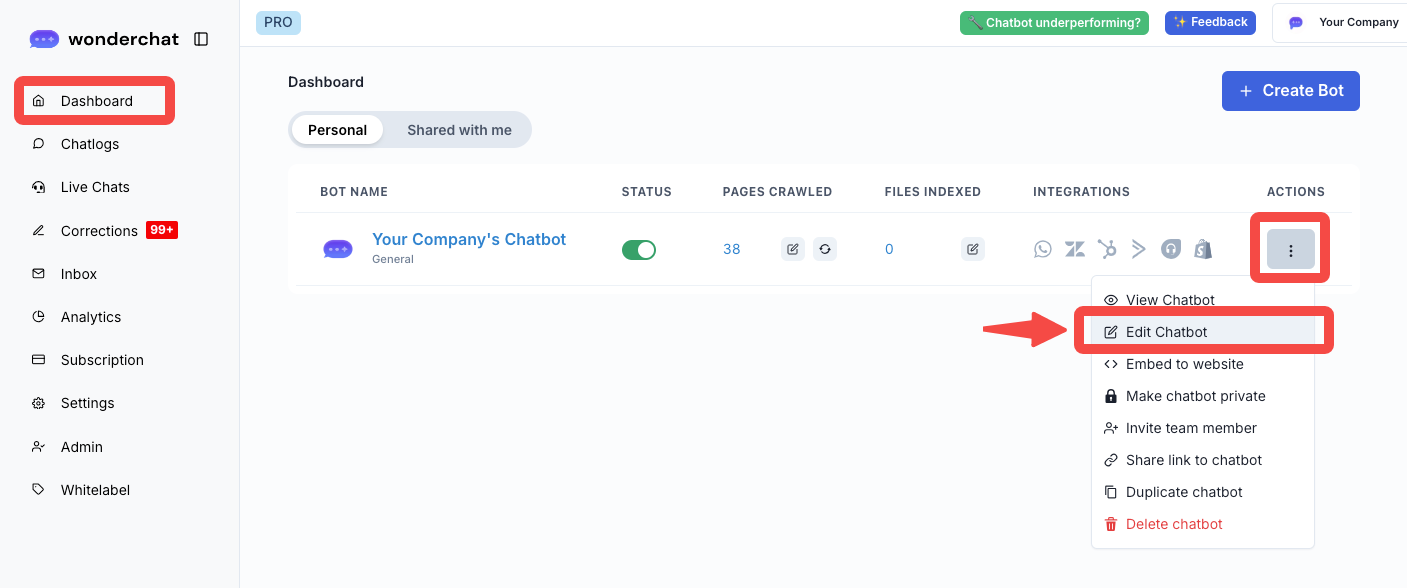Screen dimensions: 1407x588
Task: Choose Delete chatbot in the actions menu
Action: (1173, 524)
